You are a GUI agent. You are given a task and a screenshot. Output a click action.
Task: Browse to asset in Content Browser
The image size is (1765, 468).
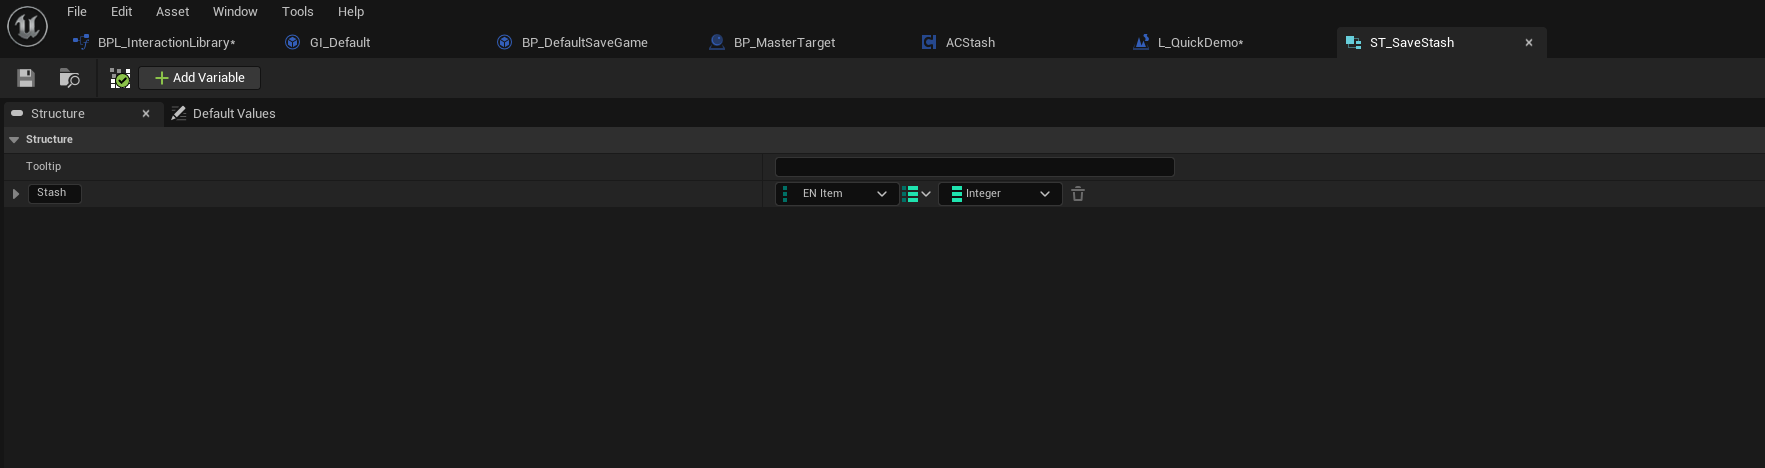69,78
